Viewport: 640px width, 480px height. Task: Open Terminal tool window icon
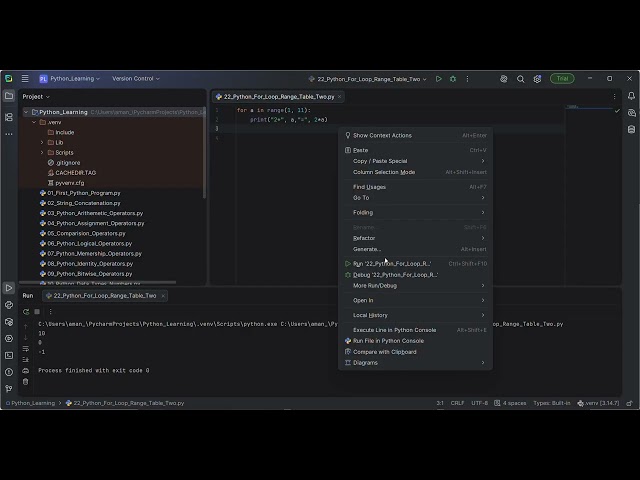tap(9, 355)
